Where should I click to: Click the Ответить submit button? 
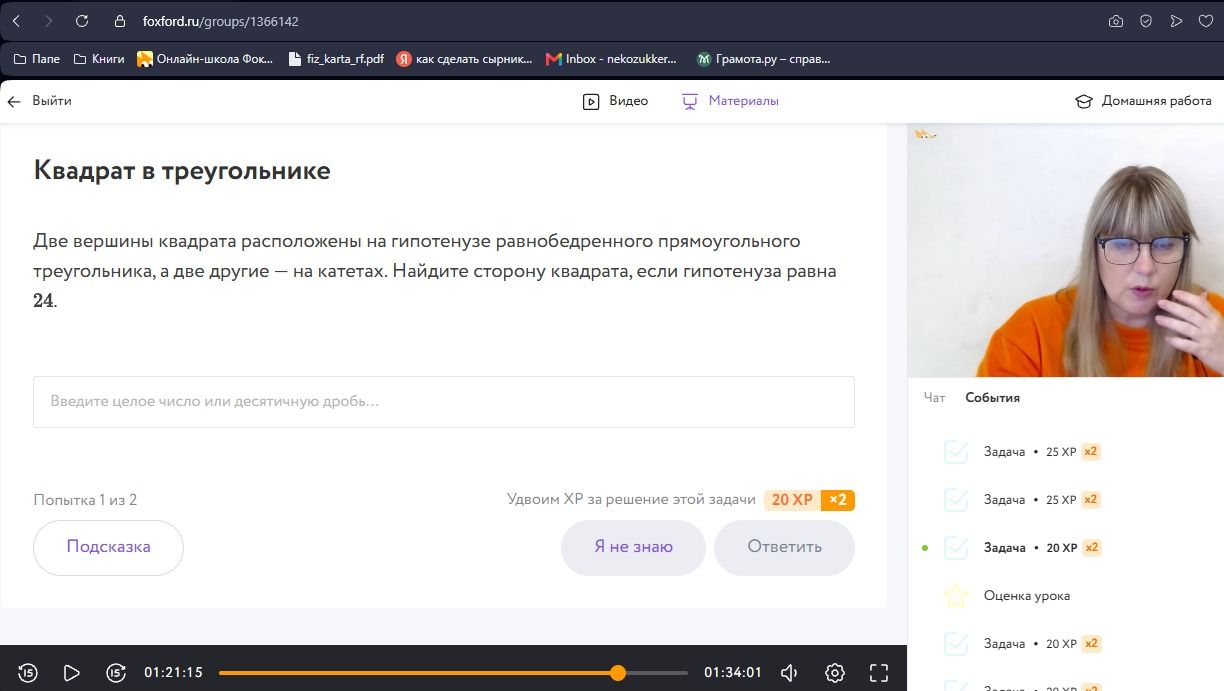(784, 547)
